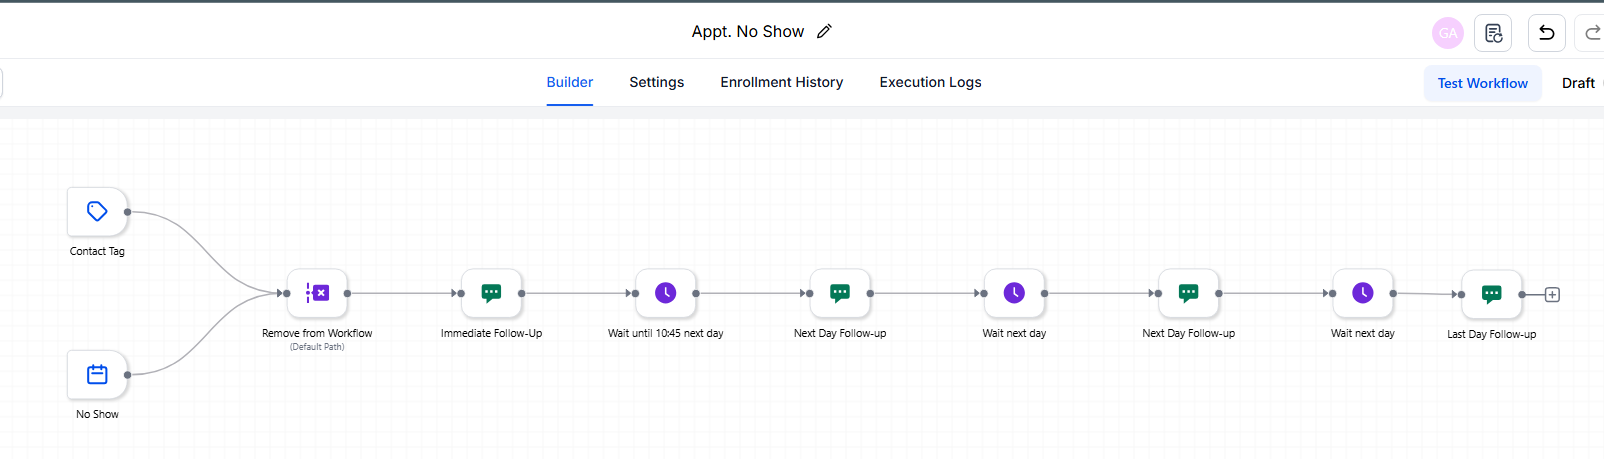Click the (Default Path) caption

[317, 347]
